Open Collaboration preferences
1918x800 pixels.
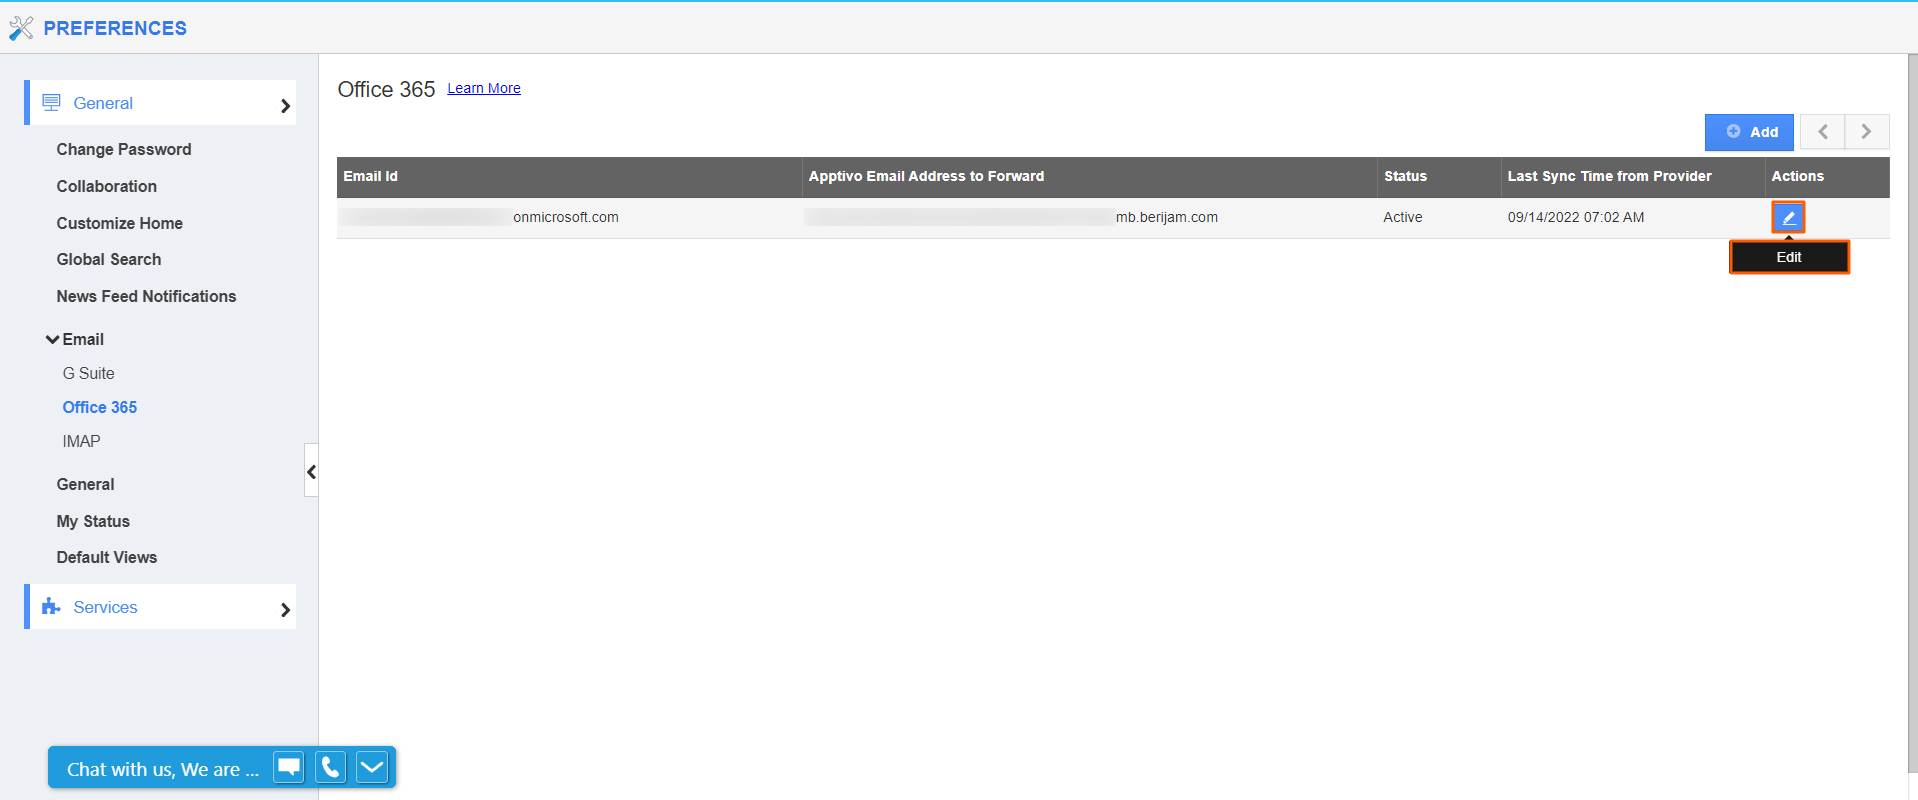coord(107,186)
